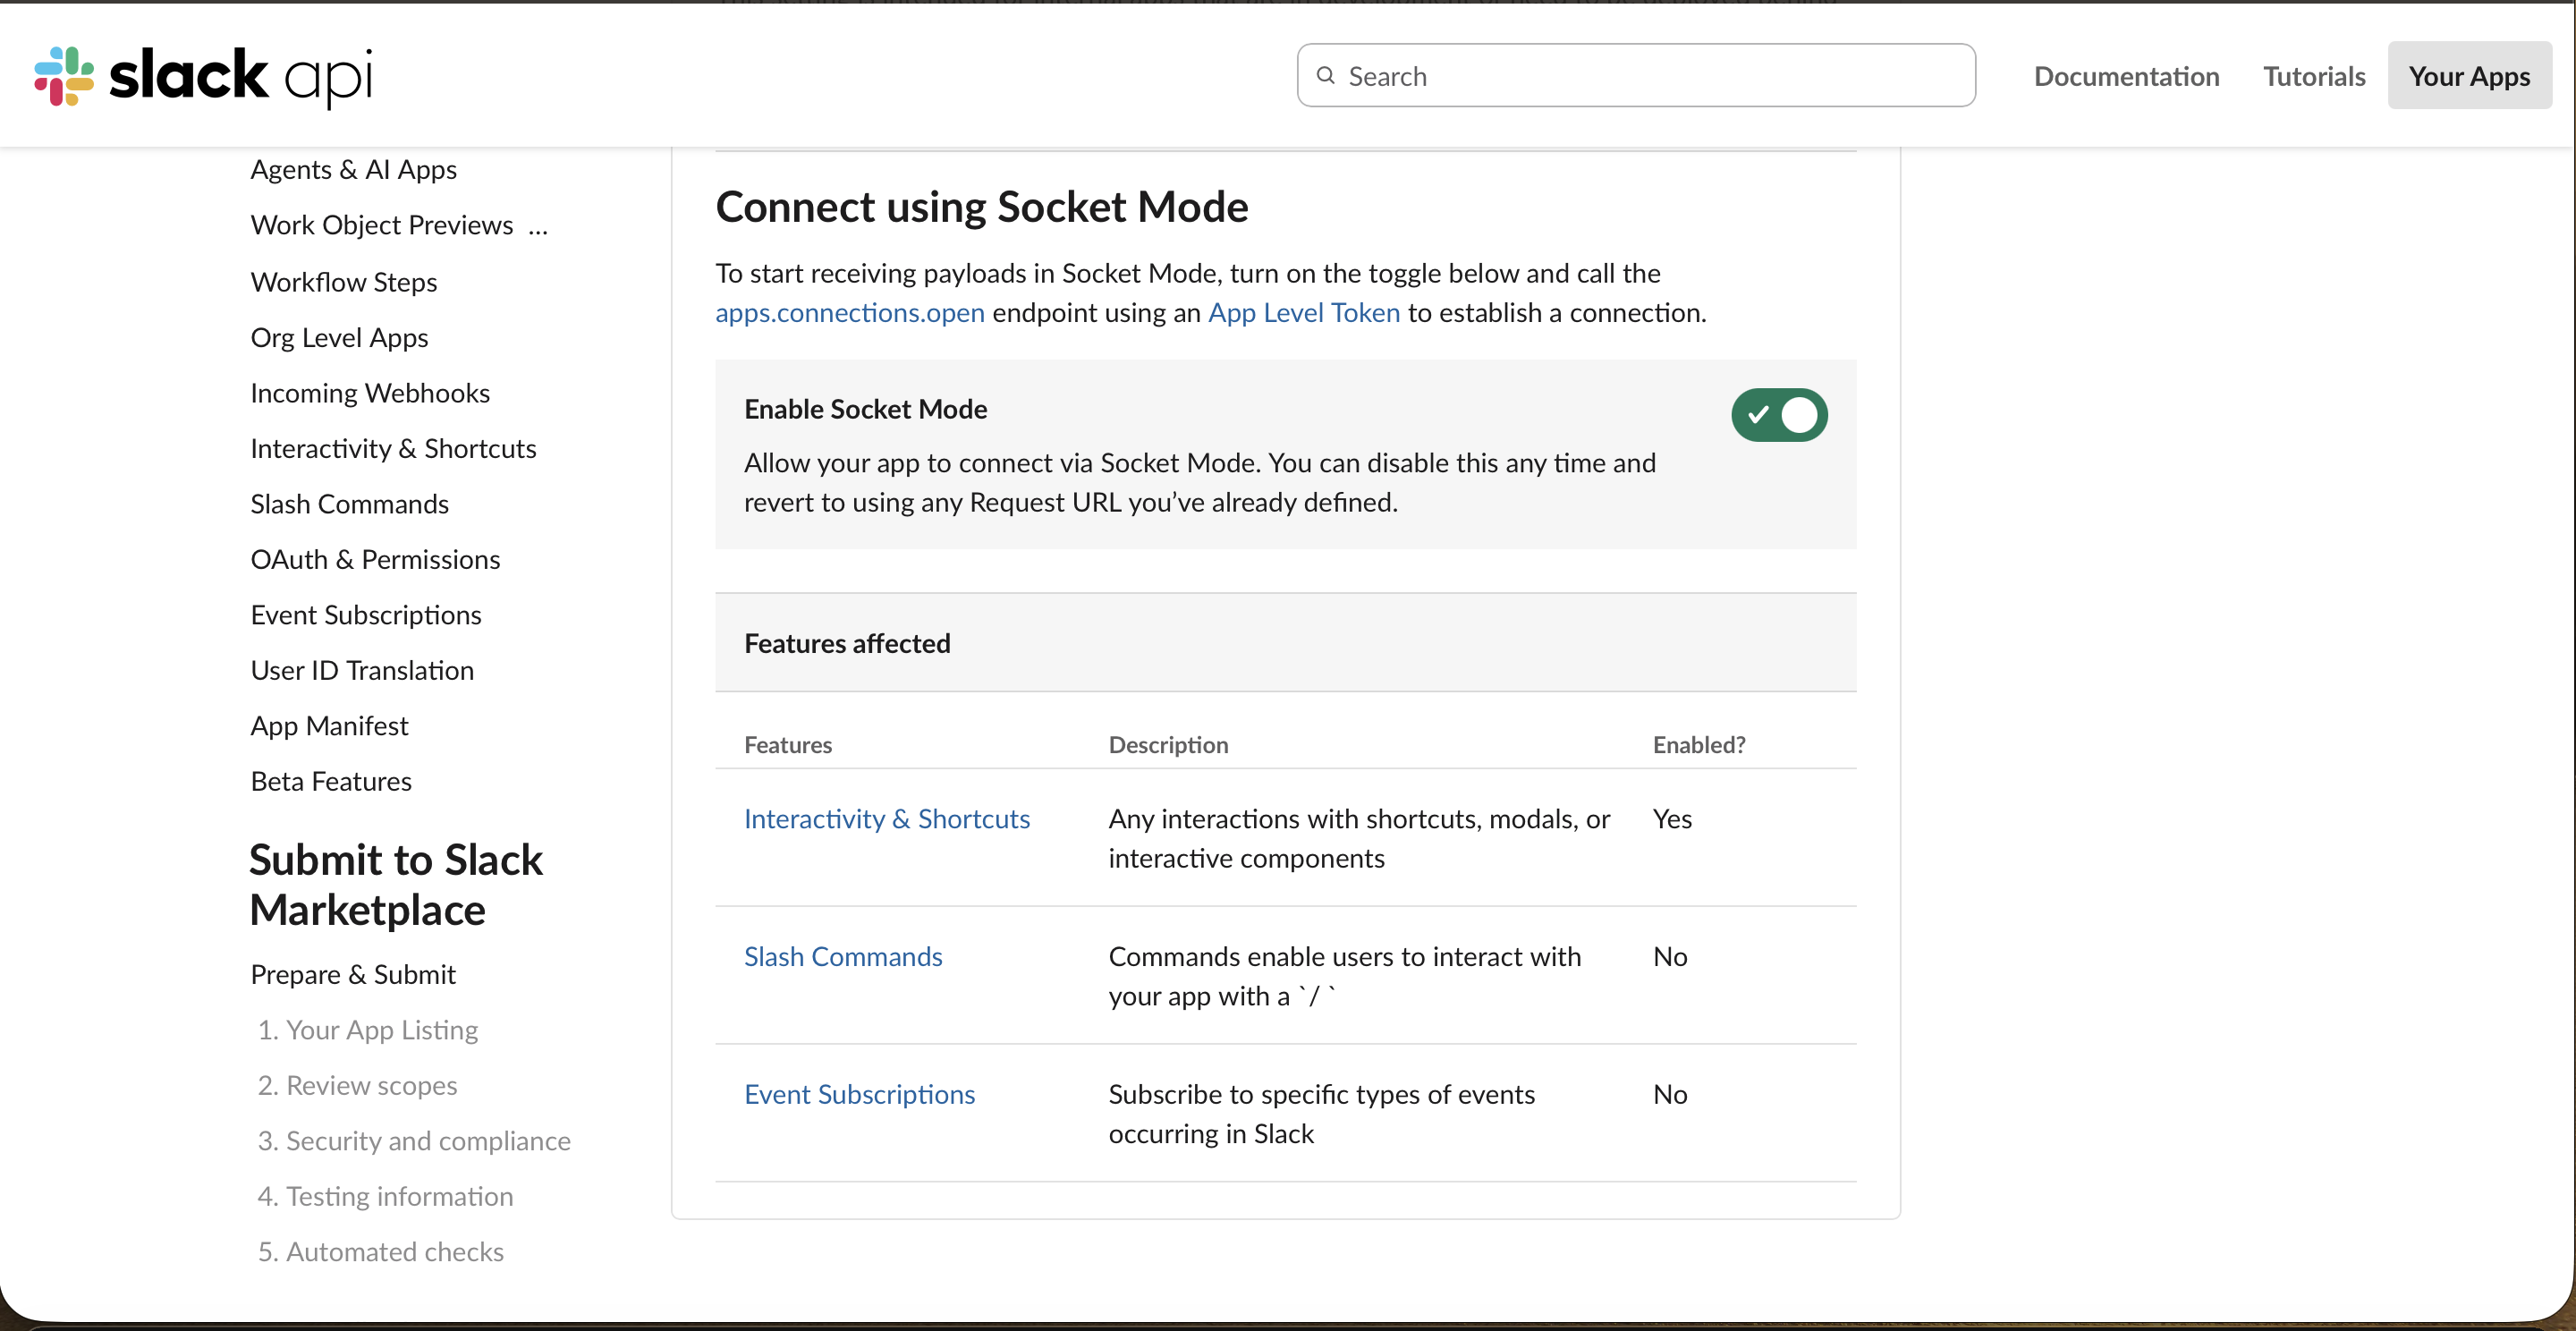Image resolution: width=2576 pixels, height=1331 pixels.
Task: Click the Enable Socket Mode label
Action: [865, 409]
